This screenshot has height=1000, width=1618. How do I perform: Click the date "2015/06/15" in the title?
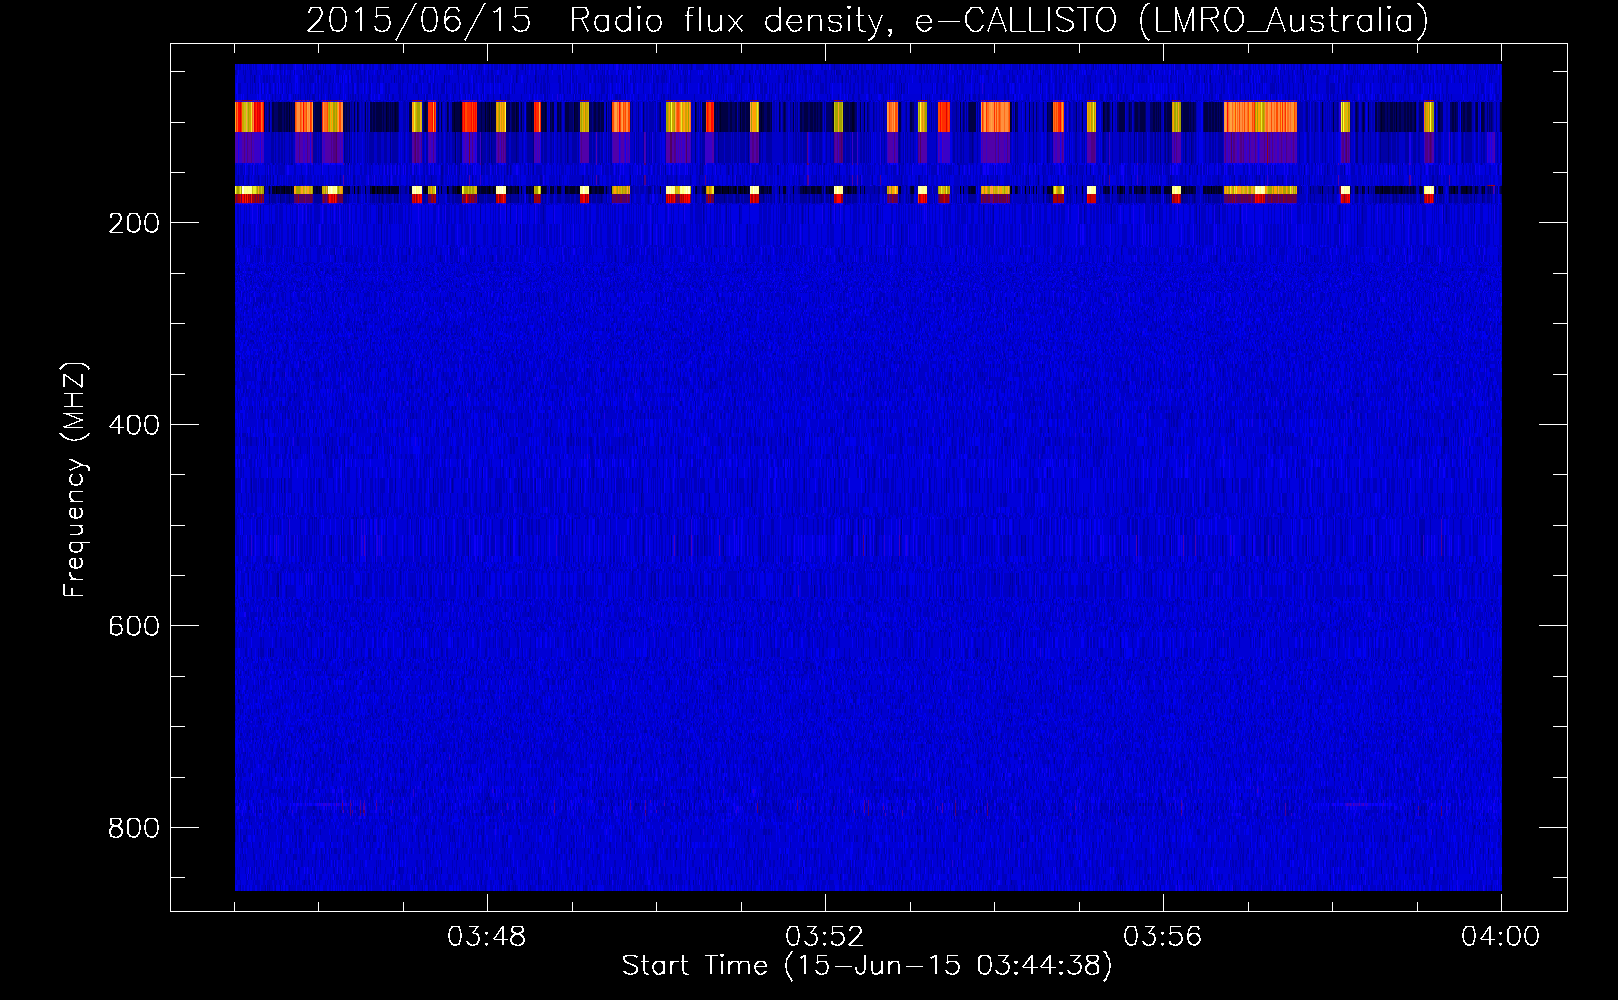[418, 20]
